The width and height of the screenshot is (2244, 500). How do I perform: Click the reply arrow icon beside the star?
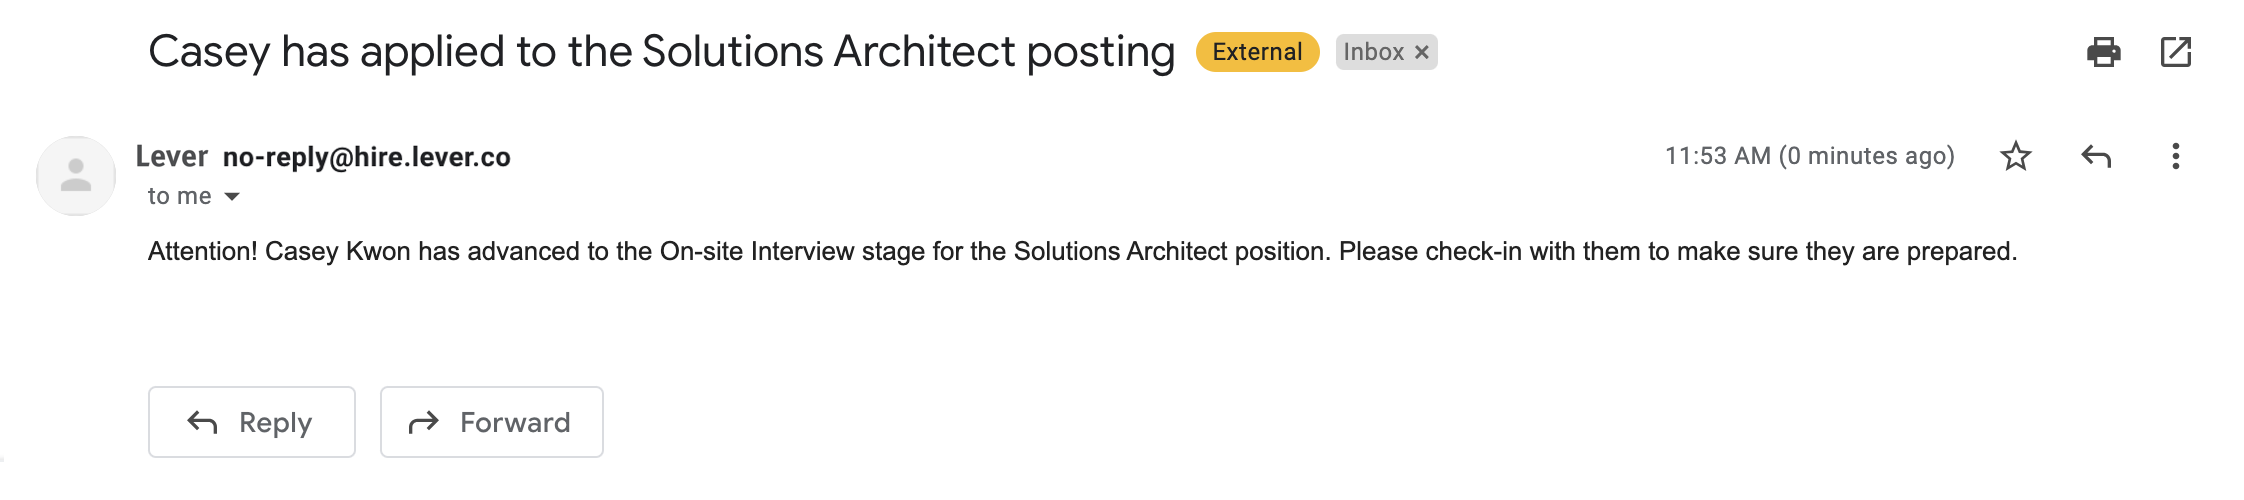[2096, 156]
